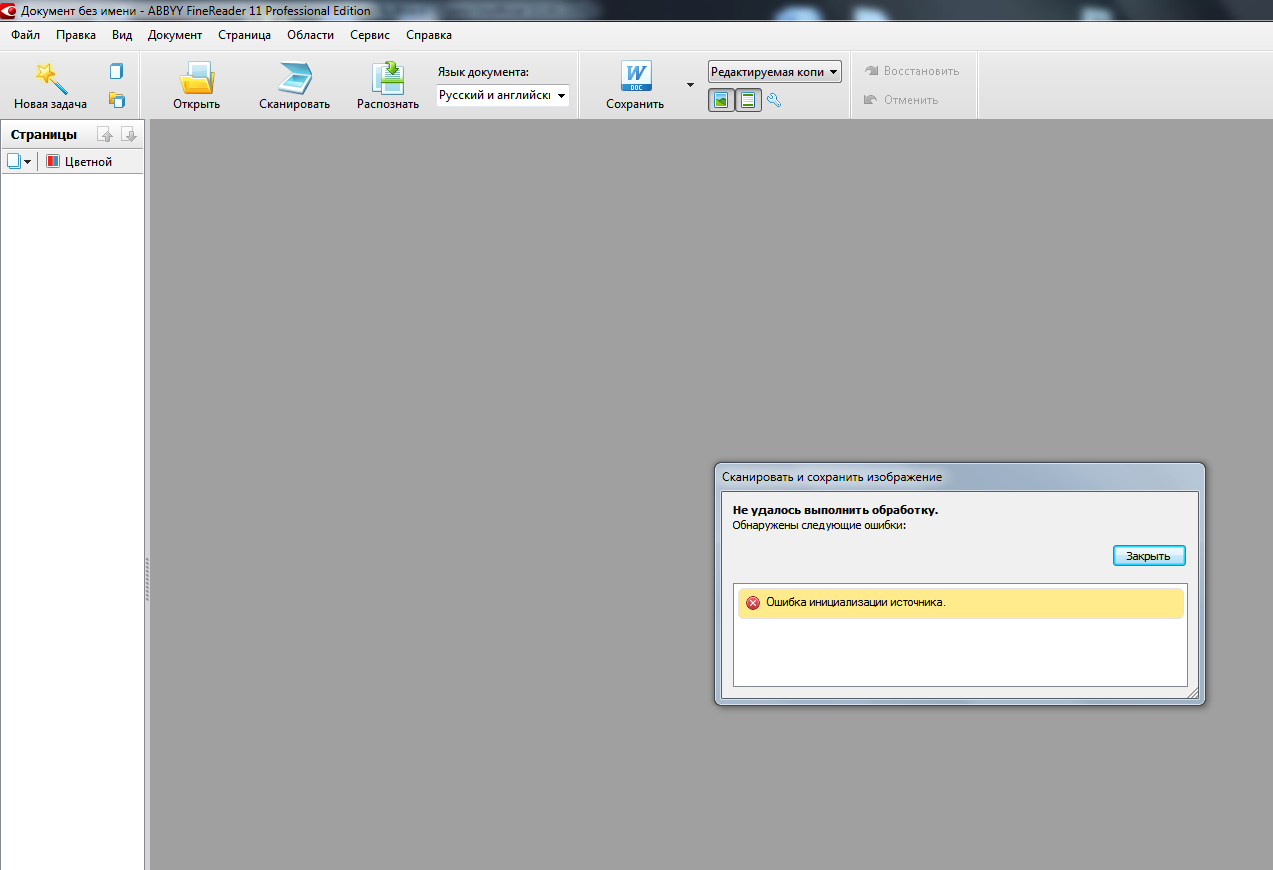Click the new blank document icon
The height and width of the screenshot is (870, 1273).
116,71
